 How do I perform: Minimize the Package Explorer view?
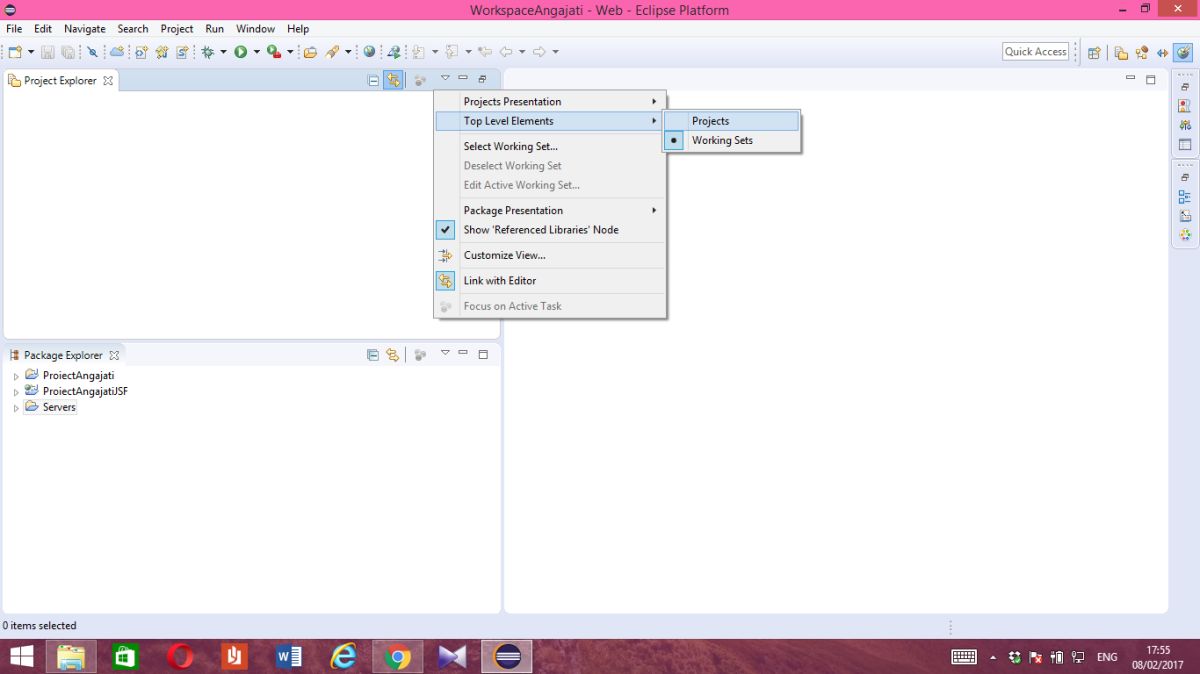point(463,353)
